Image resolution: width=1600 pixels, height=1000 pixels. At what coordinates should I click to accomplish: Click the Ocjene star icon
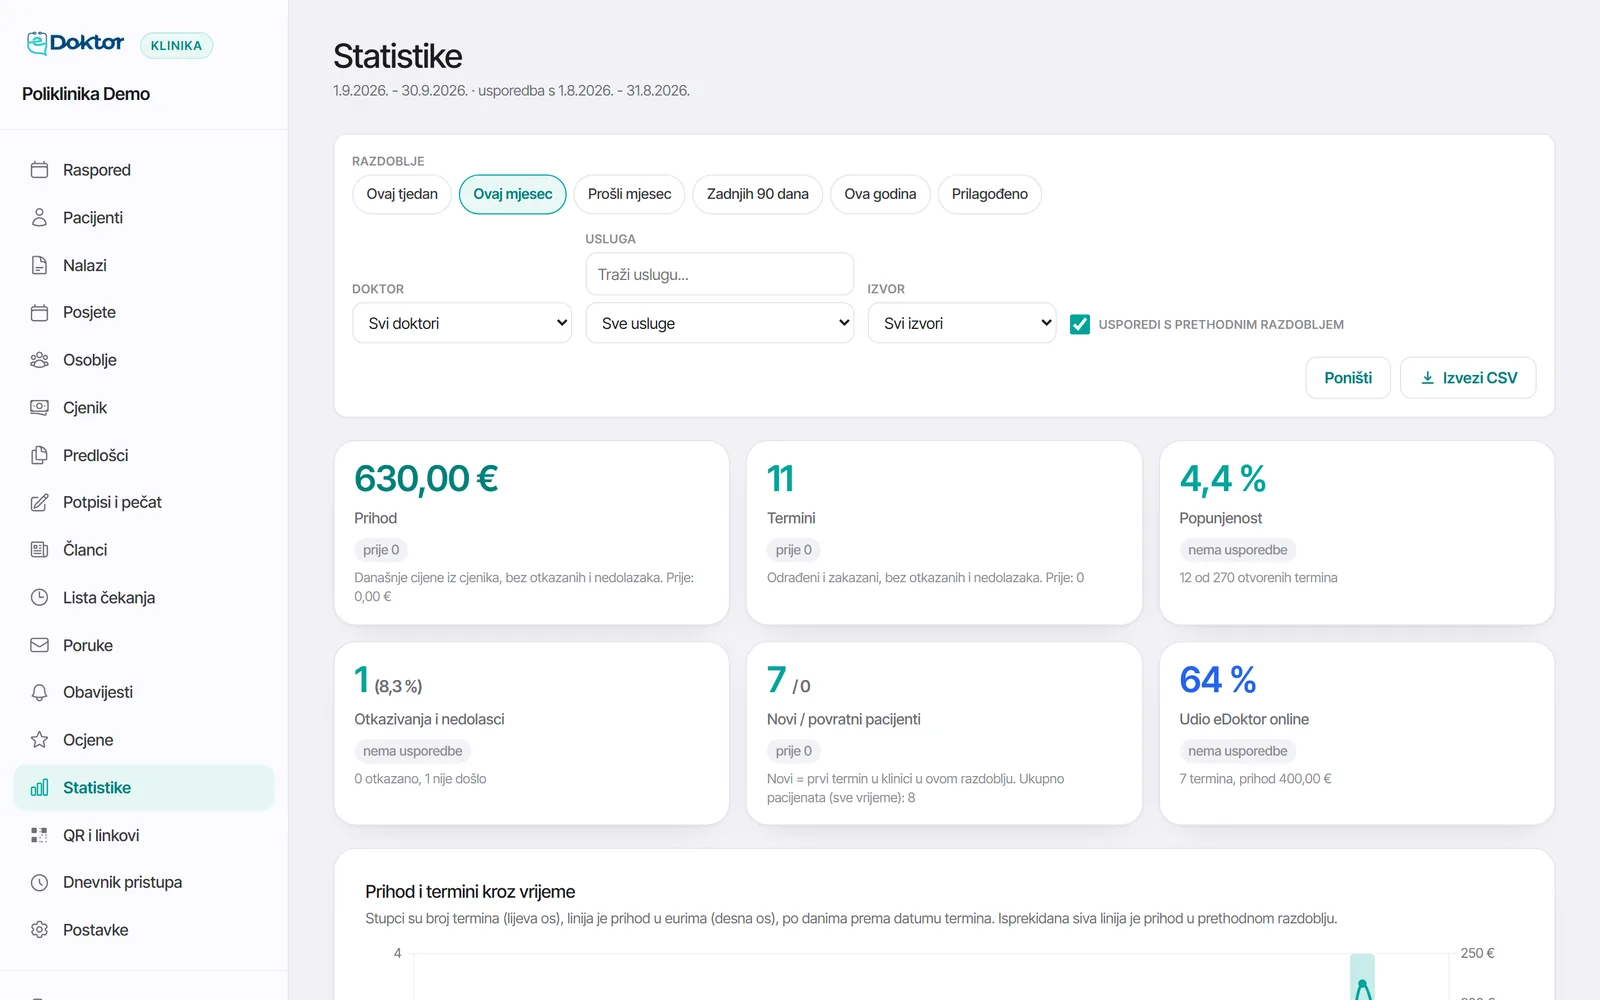tap(39, 740)
